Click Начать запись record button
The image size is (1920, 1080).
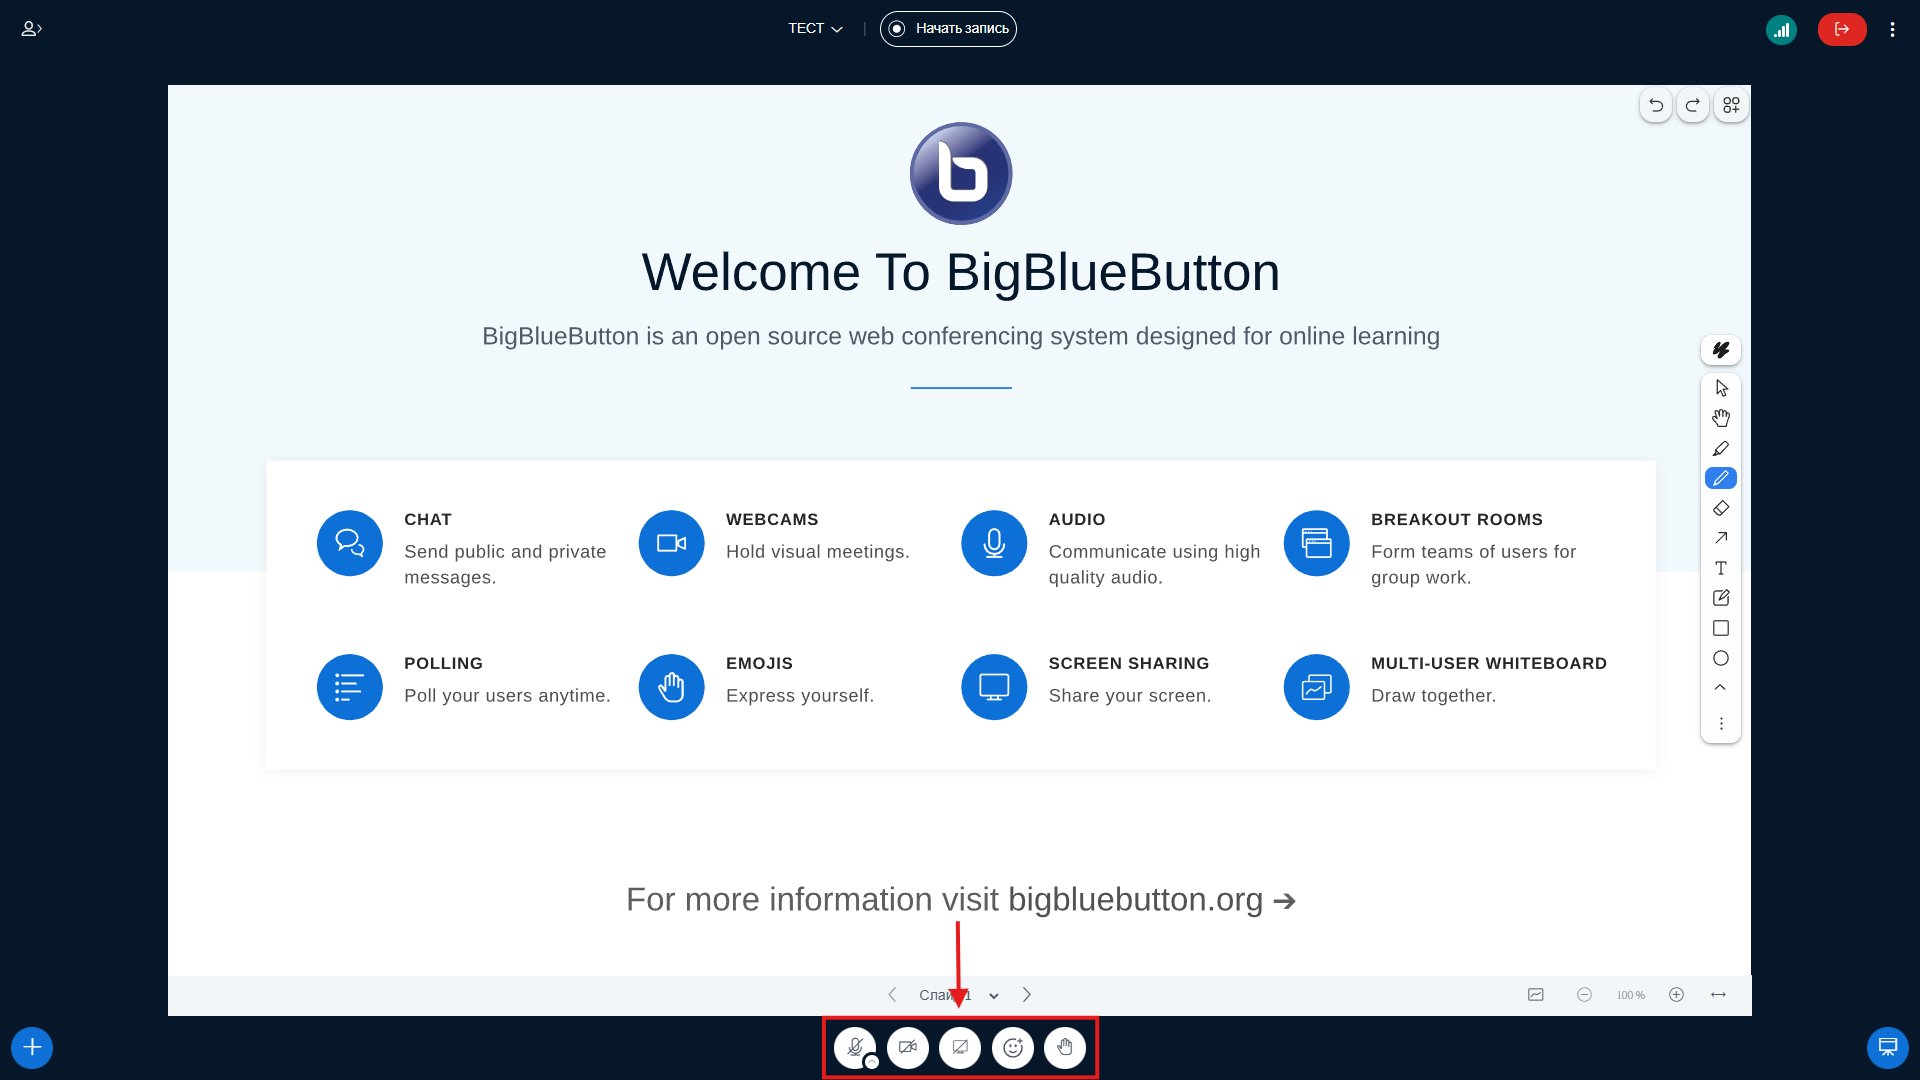948,29
